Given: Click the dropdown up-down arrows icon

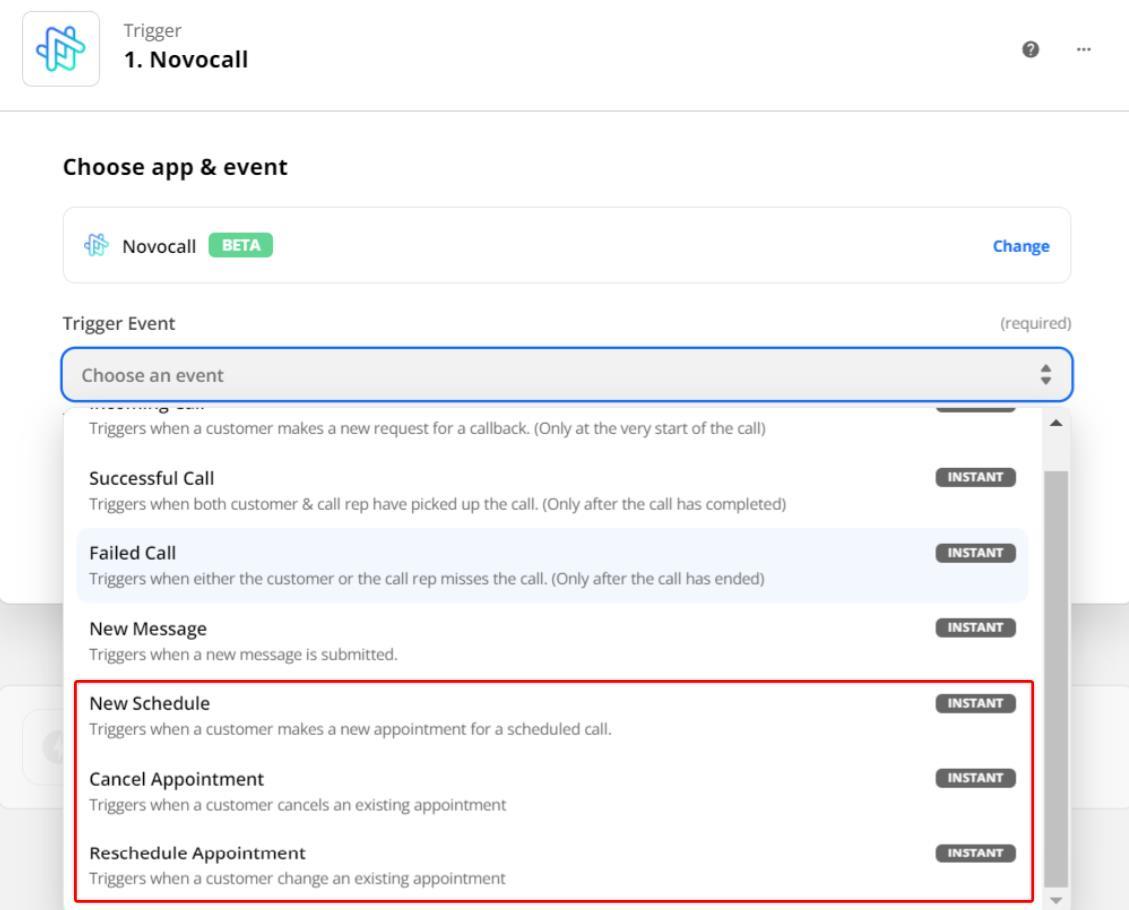Looking at the screenshot, I should (x=1045, y=374).
